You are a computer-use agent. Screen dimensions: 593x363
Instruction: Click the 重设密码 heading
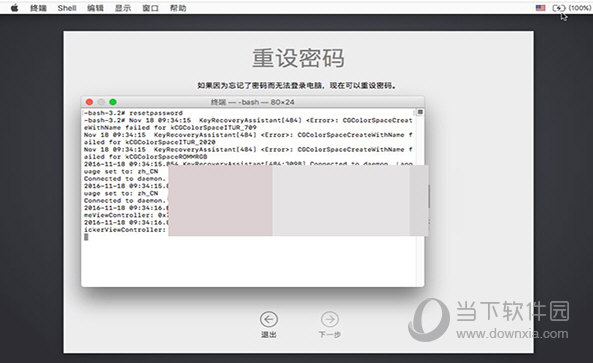coord(298,58)
